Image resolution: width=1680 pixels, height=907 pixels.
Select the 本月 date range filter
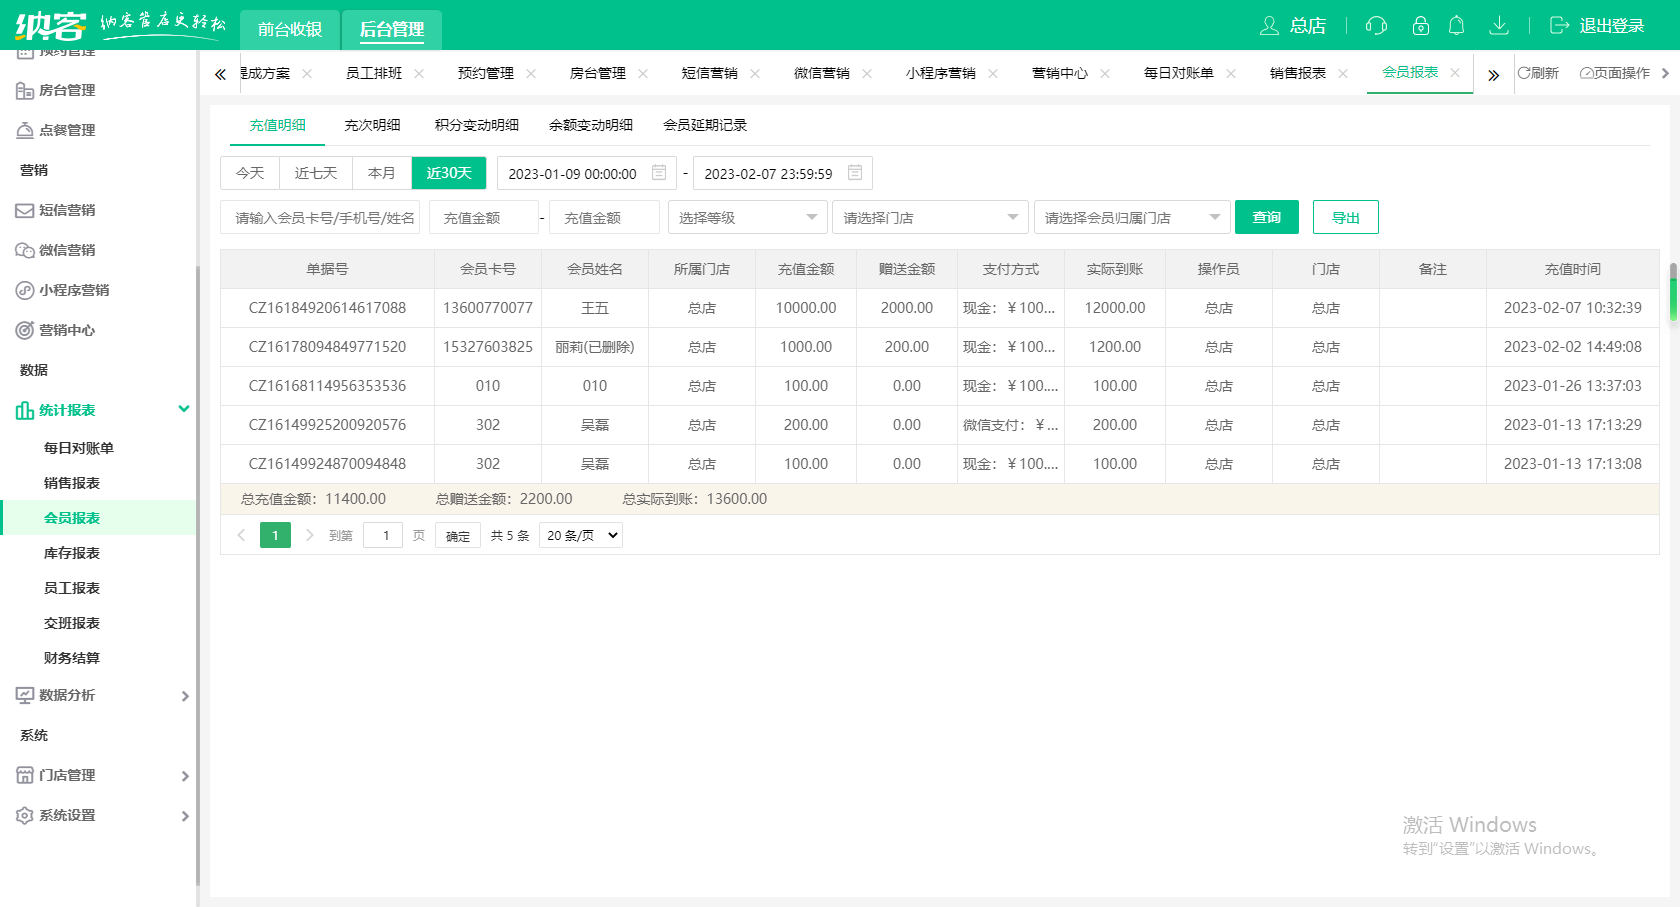click(x=382, y=173)
